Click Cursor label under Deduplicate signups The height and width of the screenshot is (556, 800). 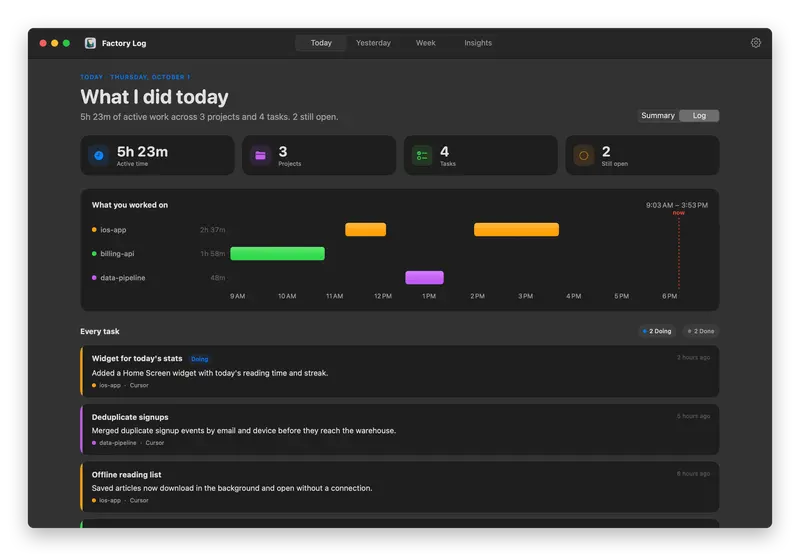[x=155, y=443]
